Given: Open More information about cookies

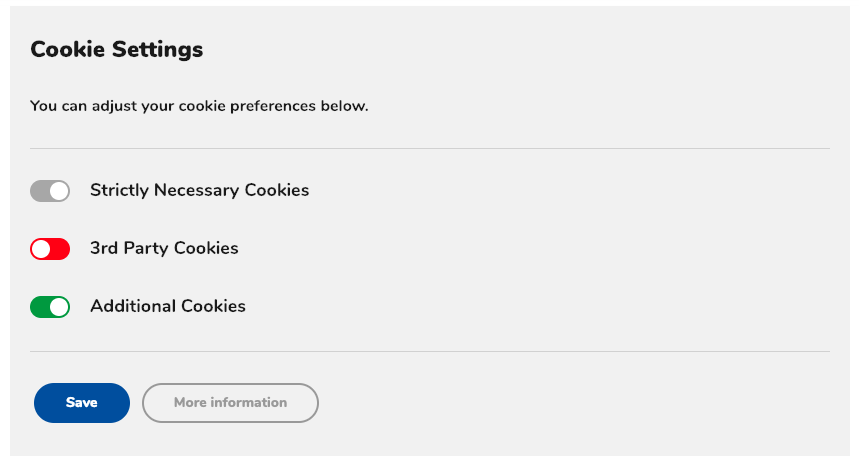Looking at the screenshot, I should click(230, 403).
